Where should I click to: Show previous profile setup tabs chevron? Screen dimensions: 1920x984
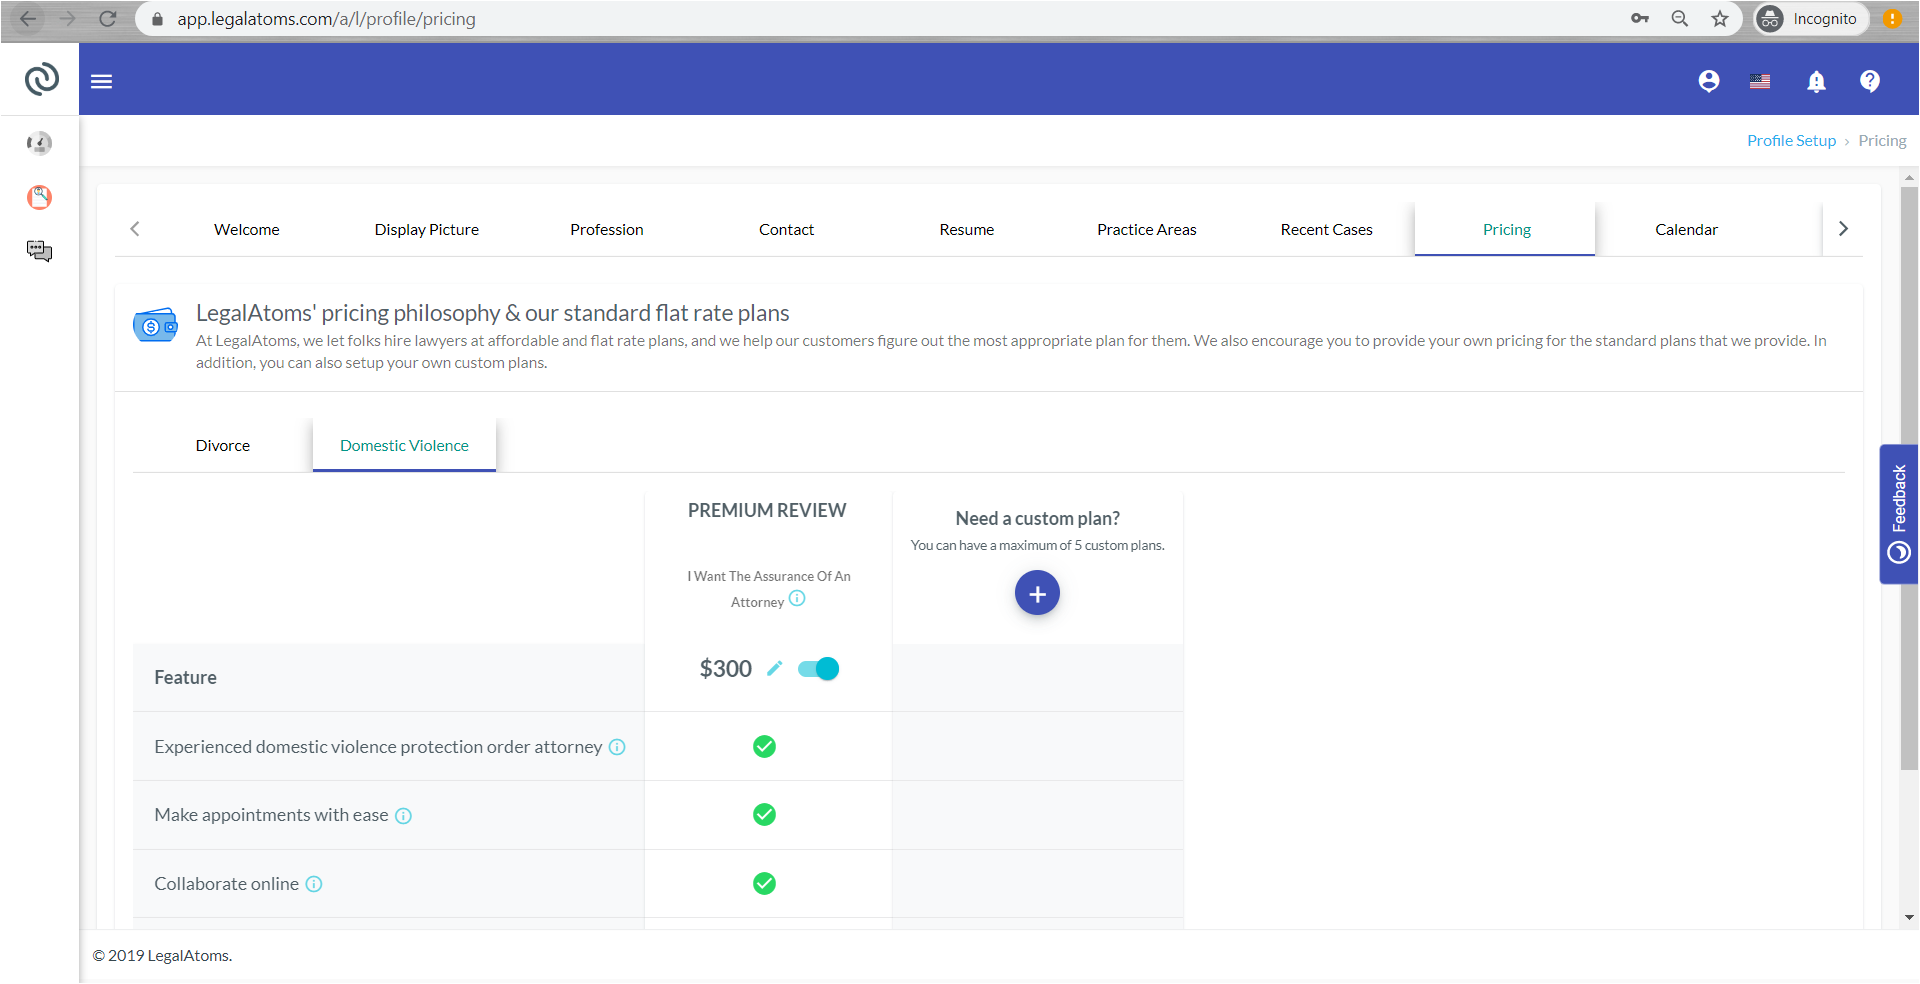click(135, 229)
